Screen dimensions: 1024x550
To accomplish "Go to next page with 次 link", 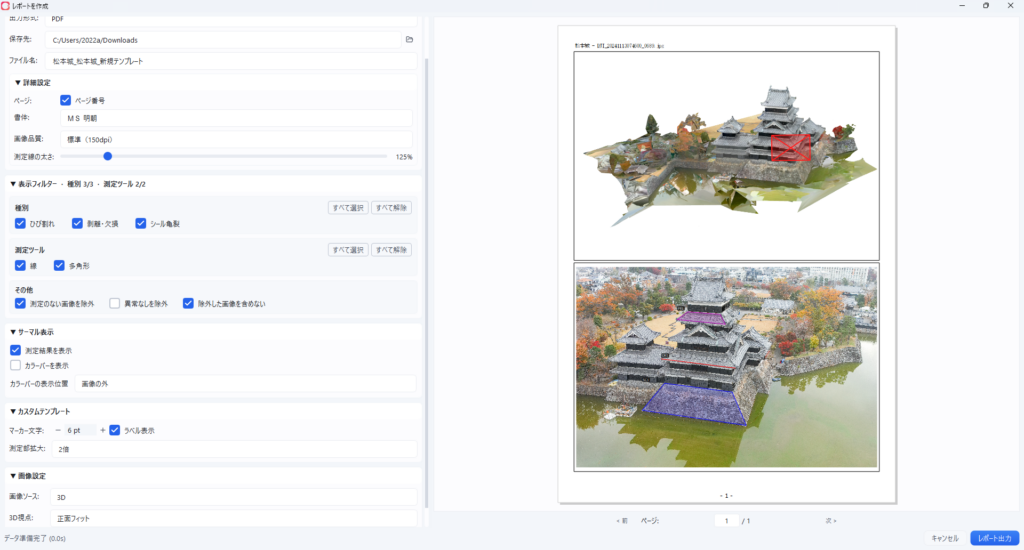I will [x=831, y=521].
